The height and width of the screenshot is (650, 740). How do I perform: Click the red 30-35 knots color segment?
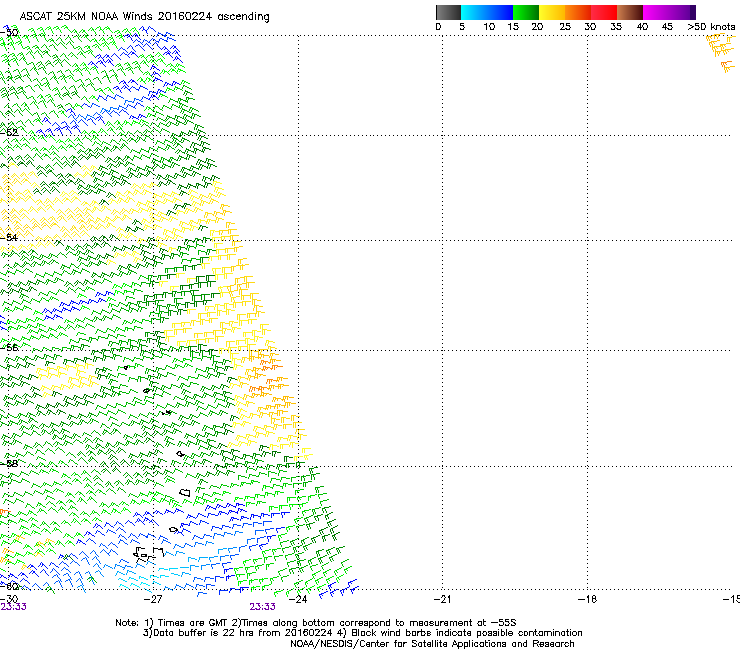click(604, 12)
